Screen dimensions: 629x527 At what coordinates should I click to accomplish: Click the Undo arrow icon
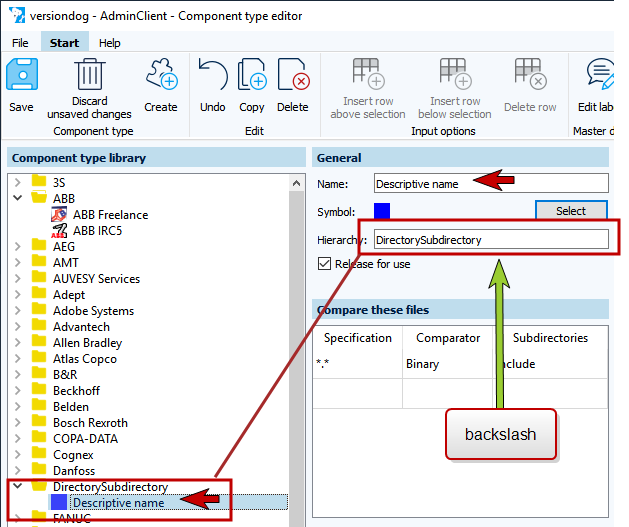pos(212,76)
